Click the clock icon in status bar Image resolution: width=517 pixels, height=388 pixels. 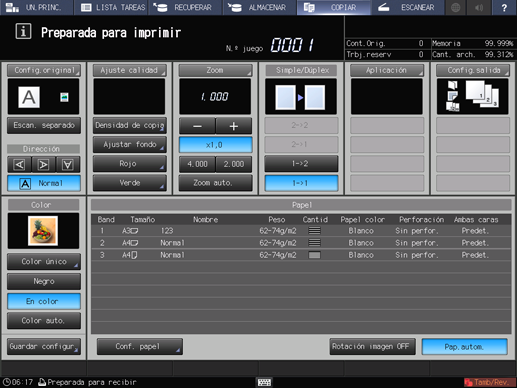pyautogui.click(x=6, y=382)
